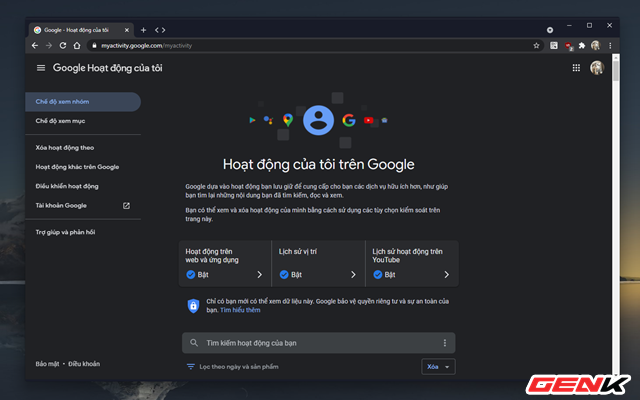Click the address bar URL
The image size is (640, 400).
(x=147, y=46)
